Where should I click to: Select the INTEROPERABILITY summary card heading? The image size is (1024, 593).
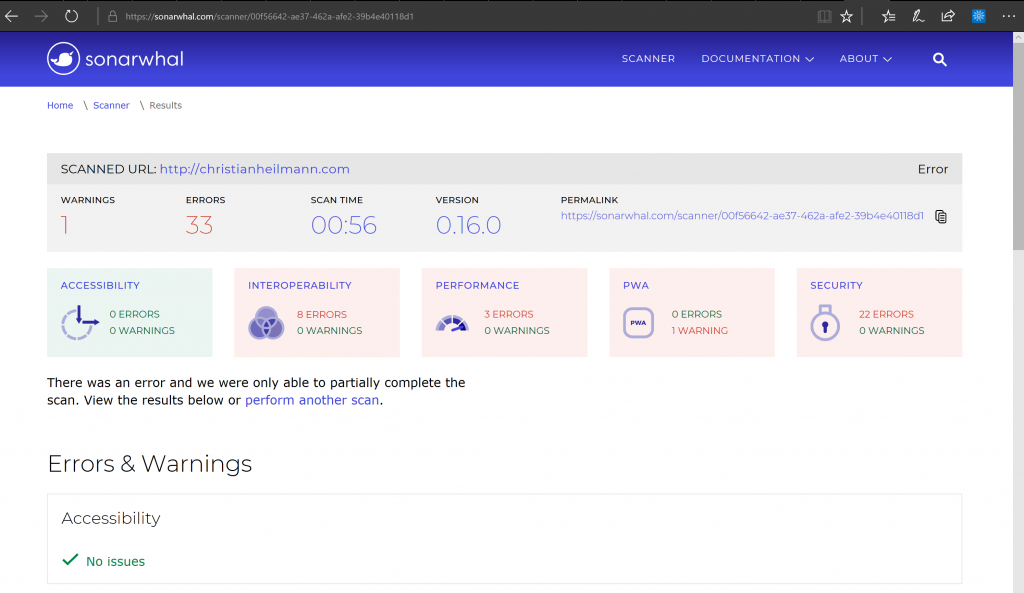[300, 285]
